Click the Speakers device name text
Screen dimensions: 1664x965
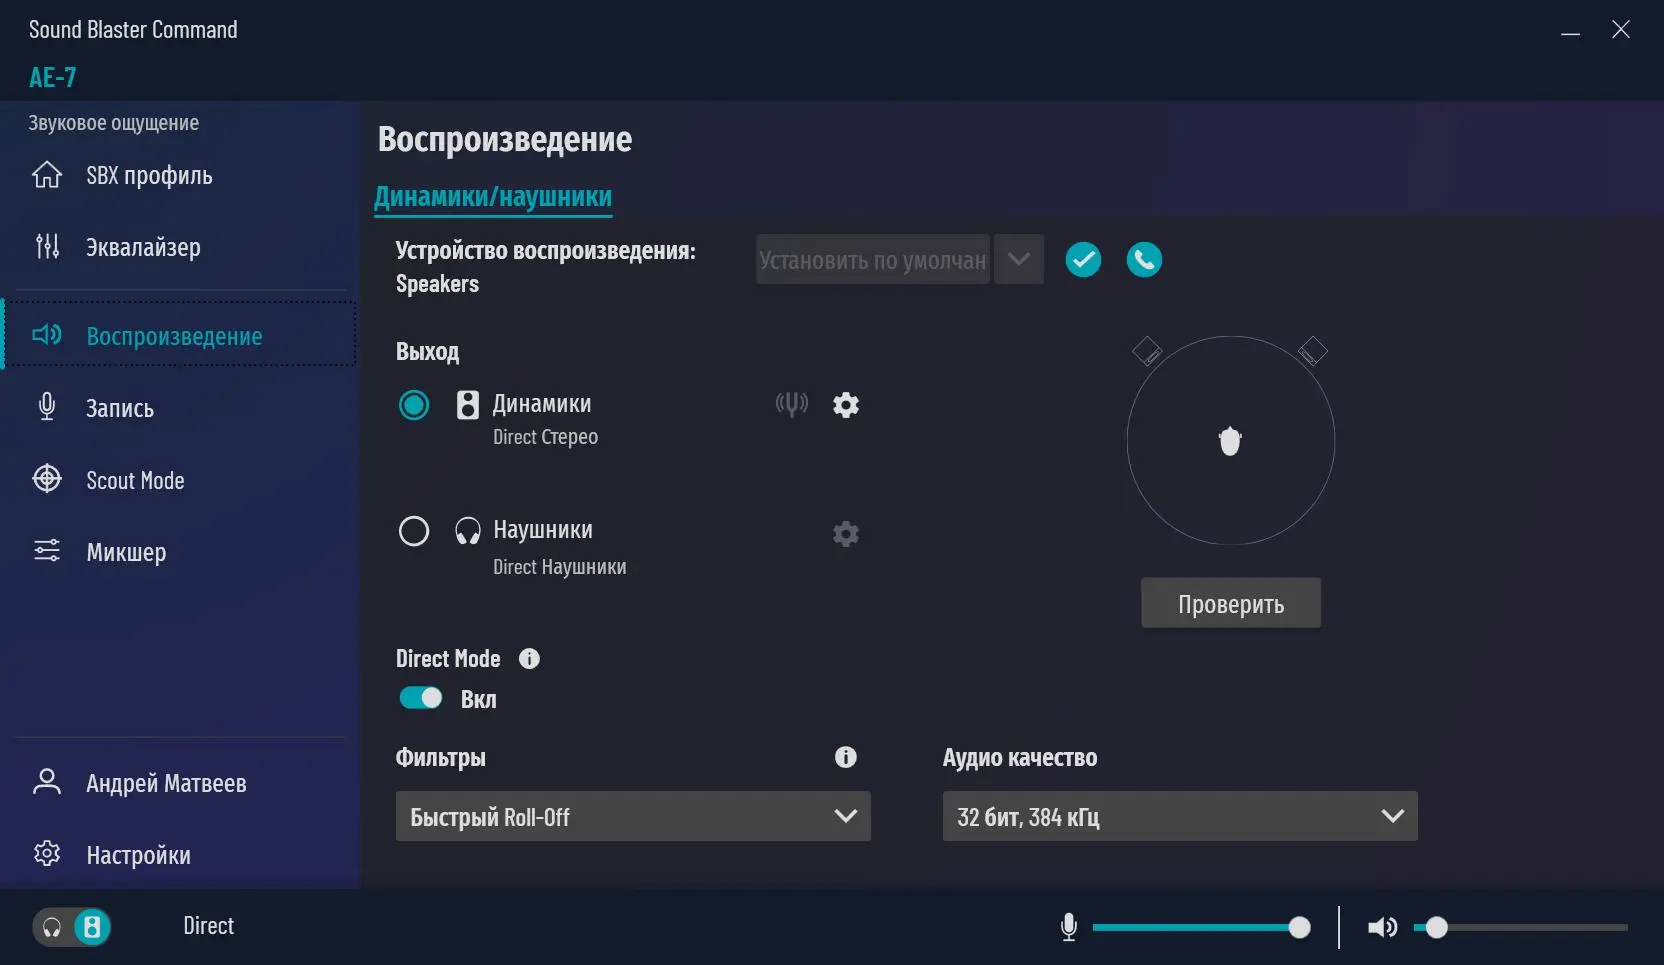pyautogui.click(x=437, y=284)
